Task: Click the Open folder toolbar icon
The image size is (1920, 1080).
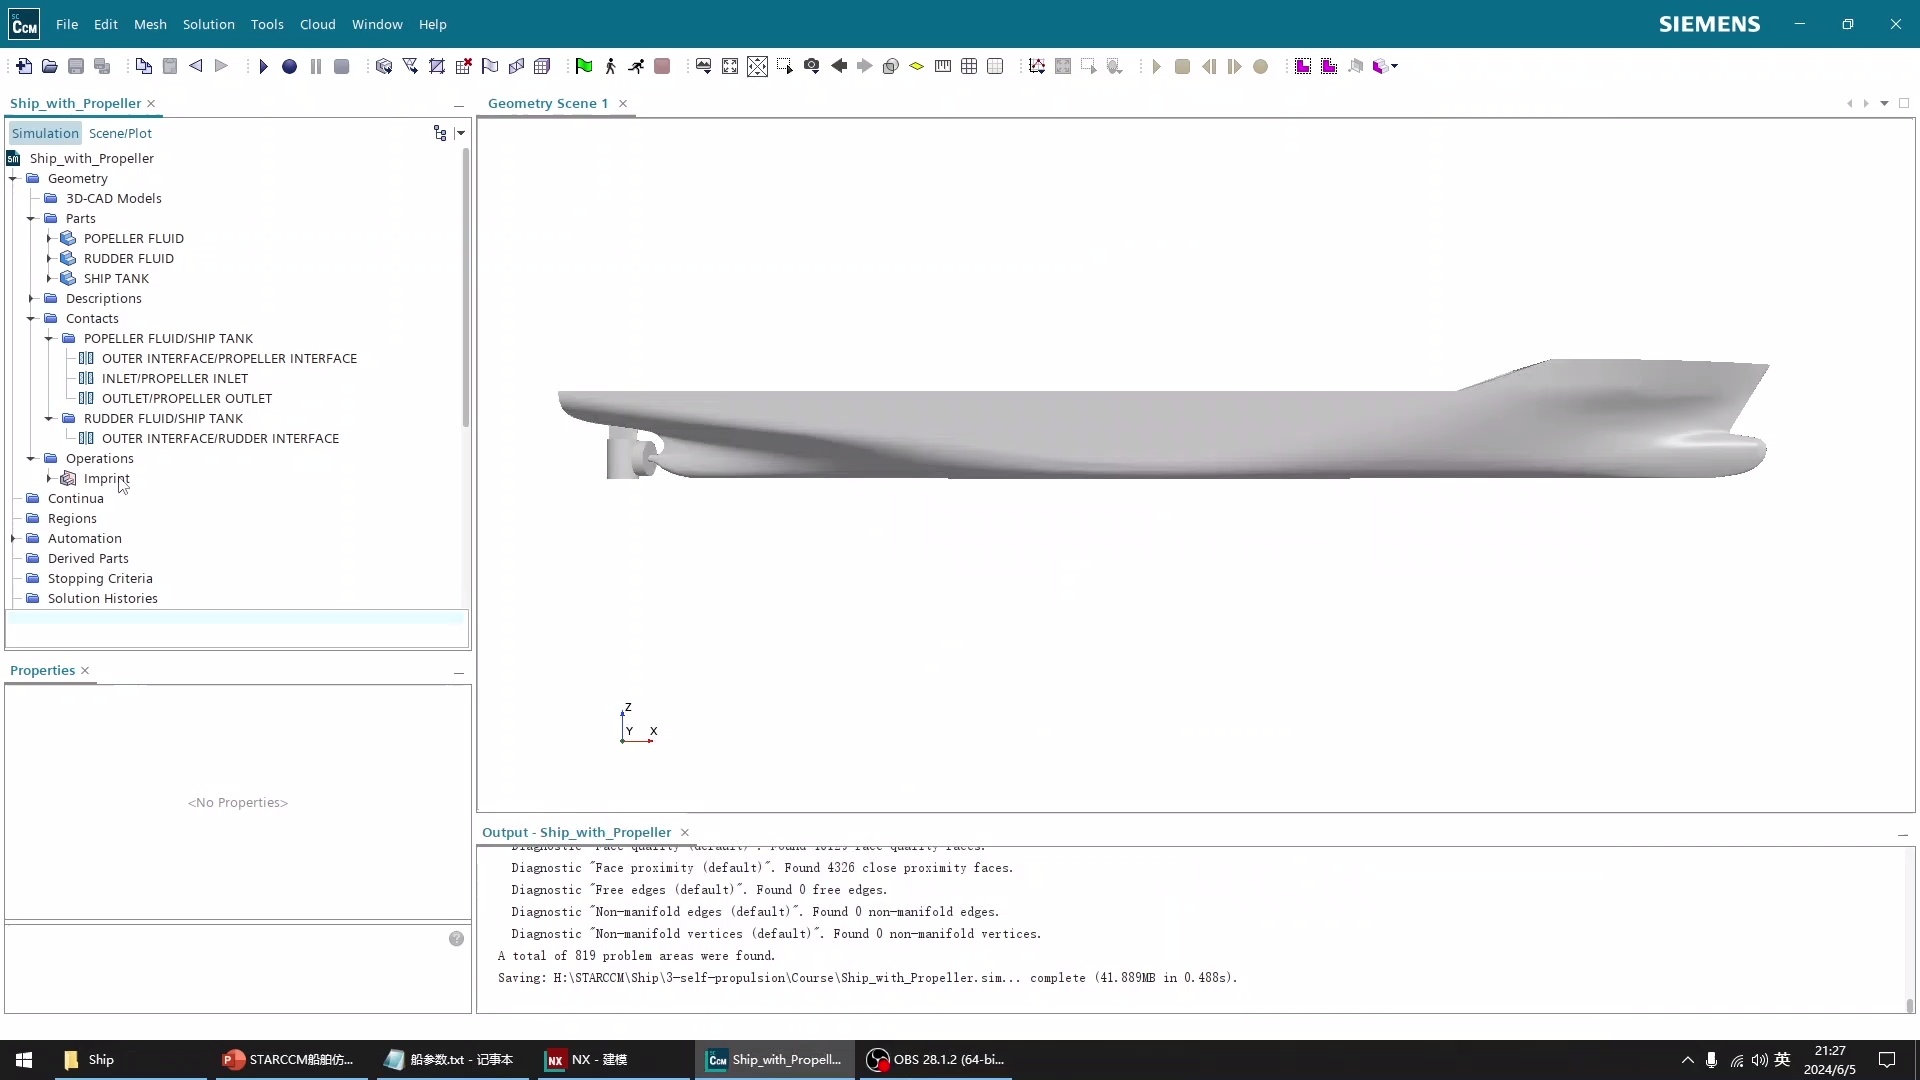Action: pos(49,66)
